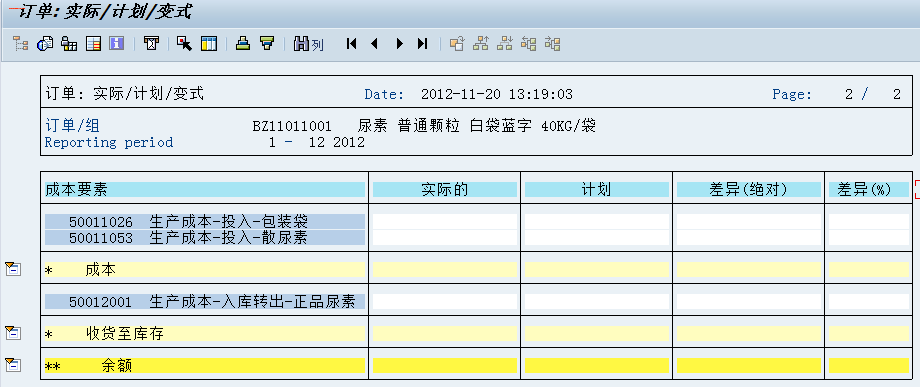
Task: Sort descending with the inverted pyramid icon
Action: pos(268,44)
